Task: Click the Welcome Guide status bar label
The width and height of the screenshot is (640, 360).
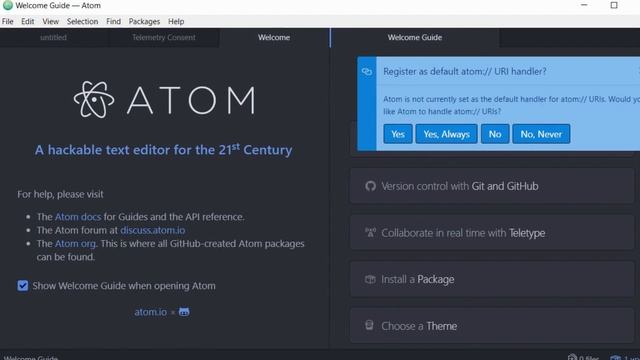Action: pos(31,358)
